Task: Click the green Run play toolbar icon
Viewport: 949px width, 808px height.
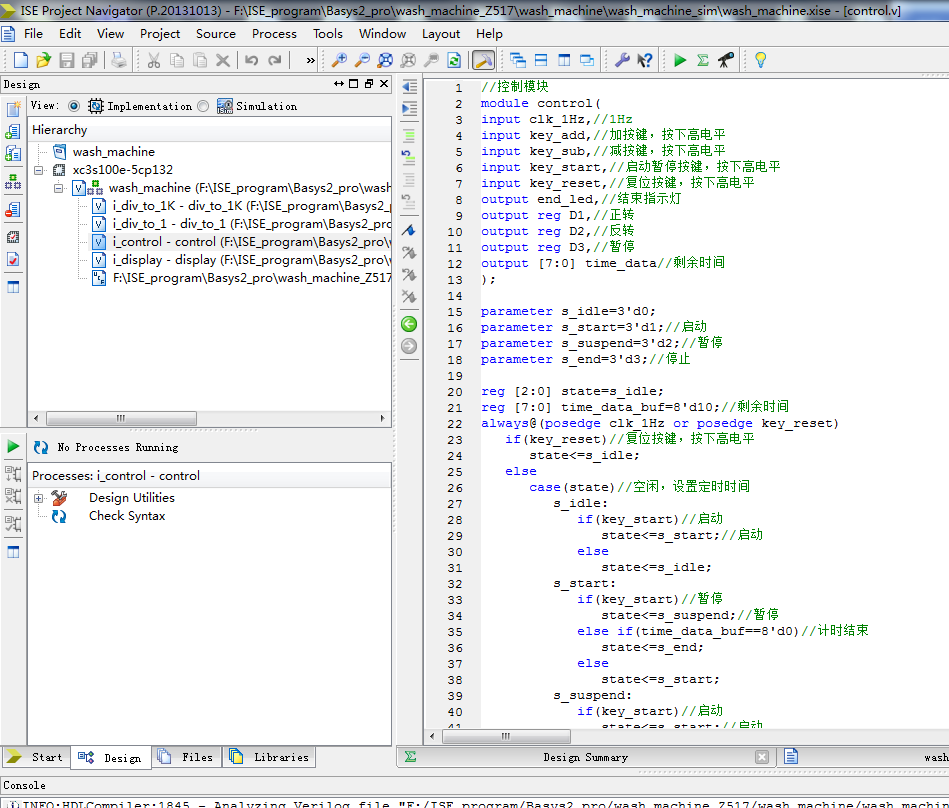Action: 680,61
